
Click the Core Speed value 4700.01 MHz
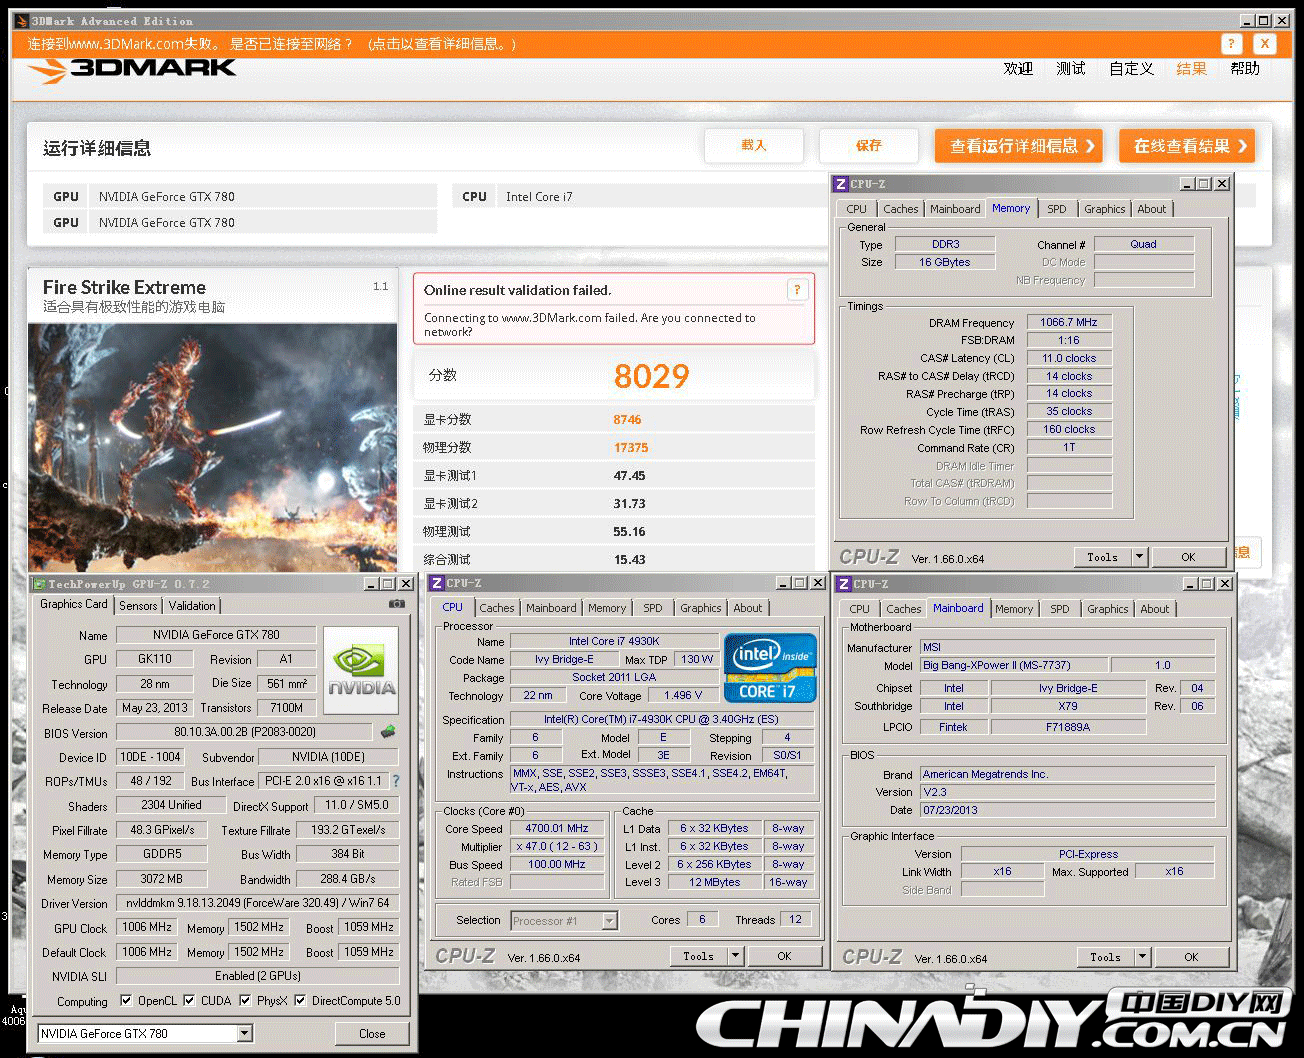tap(557, 828)
